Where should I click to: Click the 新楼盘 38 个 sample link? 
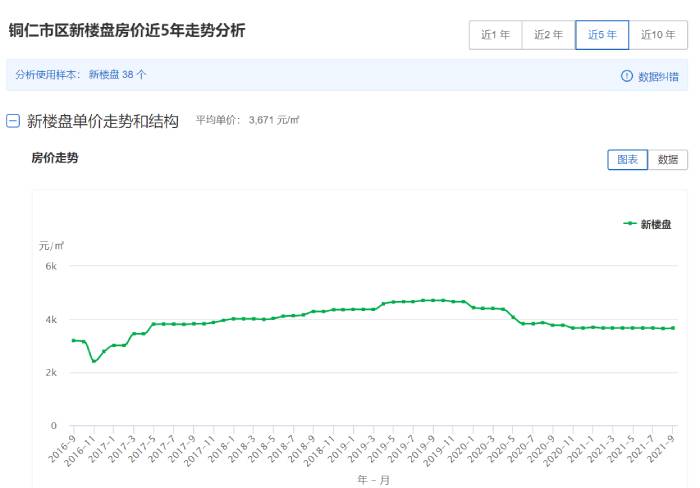point(117,75)
